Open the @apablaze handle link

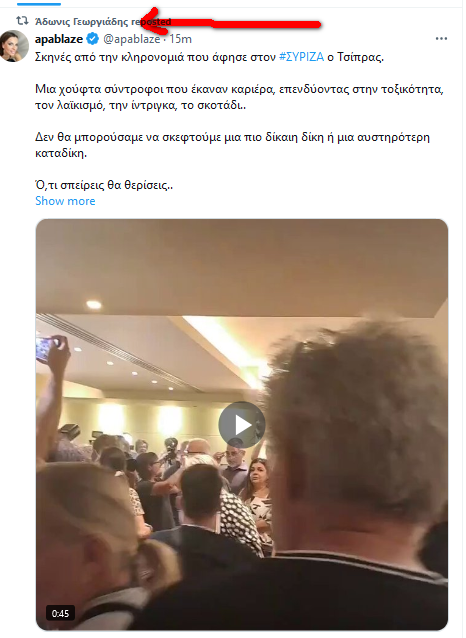click(x=131, y=39)
